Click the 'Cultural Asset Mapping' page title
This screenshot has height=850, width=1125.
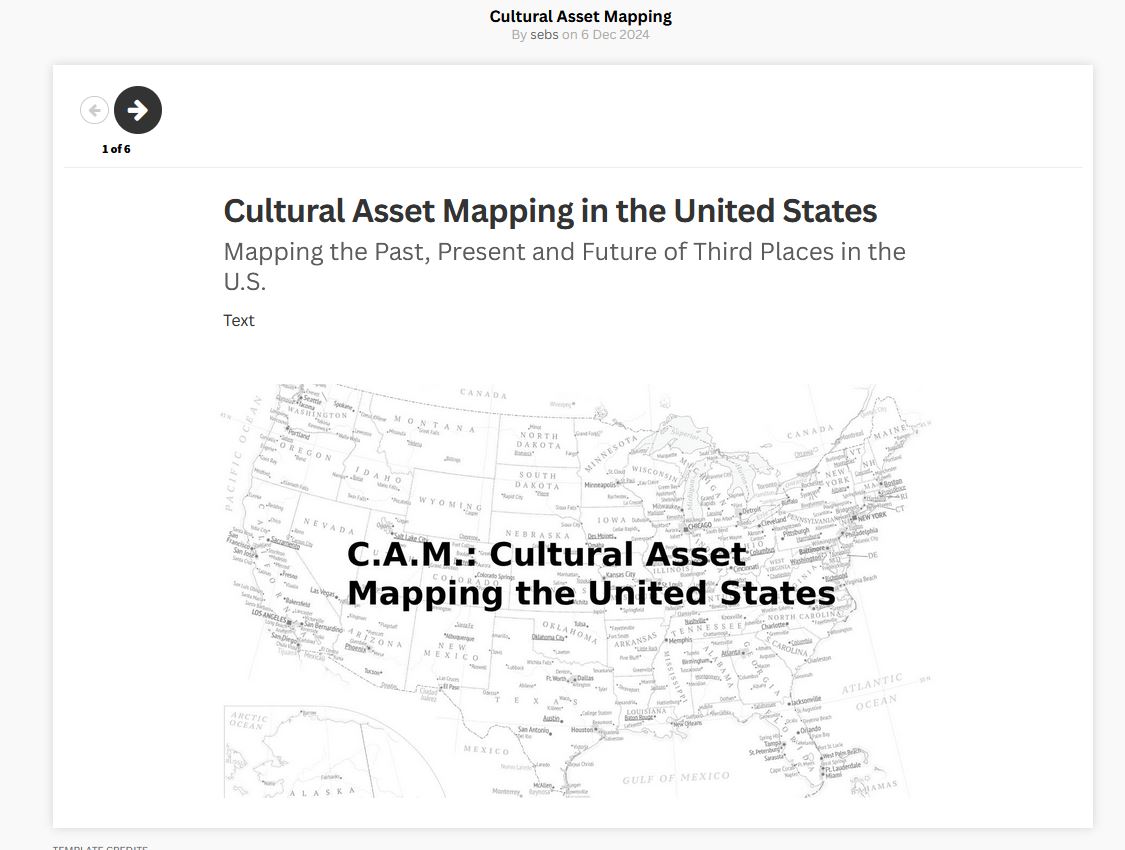pyautogui.click(x=580, y=16)
